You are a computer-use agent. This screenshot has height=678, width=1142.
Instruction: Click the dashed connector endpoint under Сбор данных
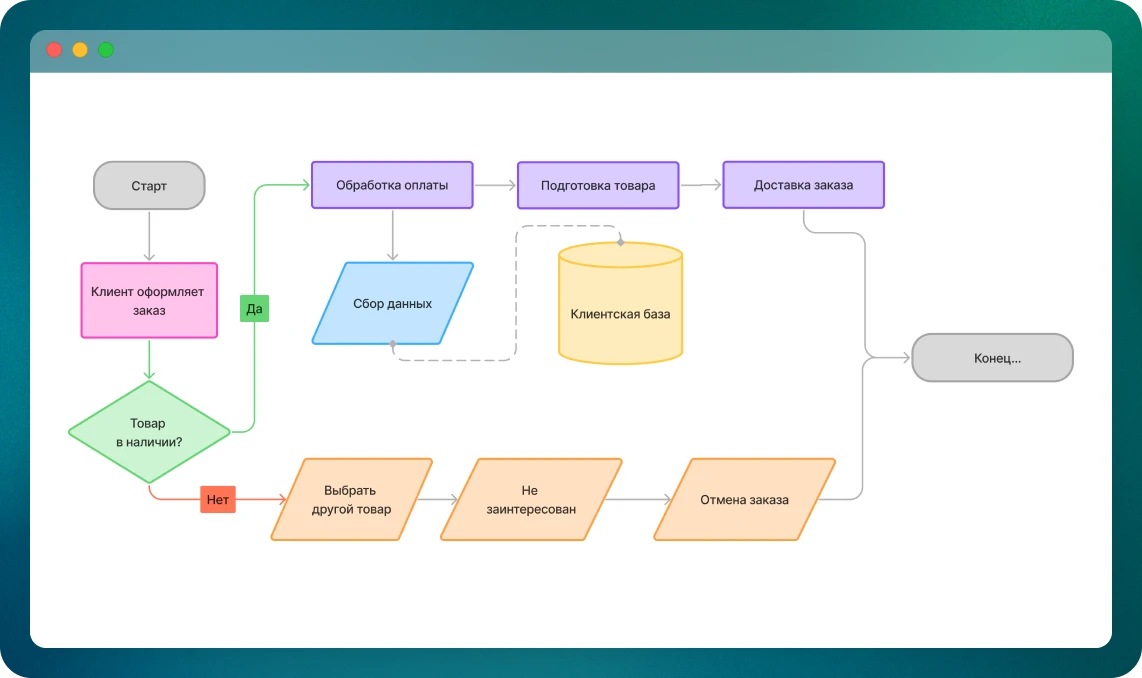tap(392, 344)
